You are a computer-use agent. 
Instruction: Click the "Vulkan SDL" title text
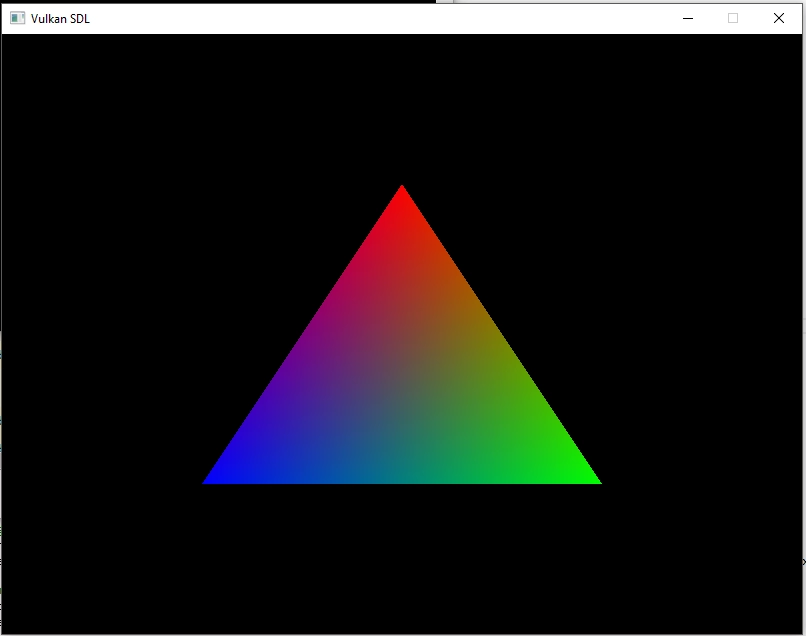coord(60,18)
